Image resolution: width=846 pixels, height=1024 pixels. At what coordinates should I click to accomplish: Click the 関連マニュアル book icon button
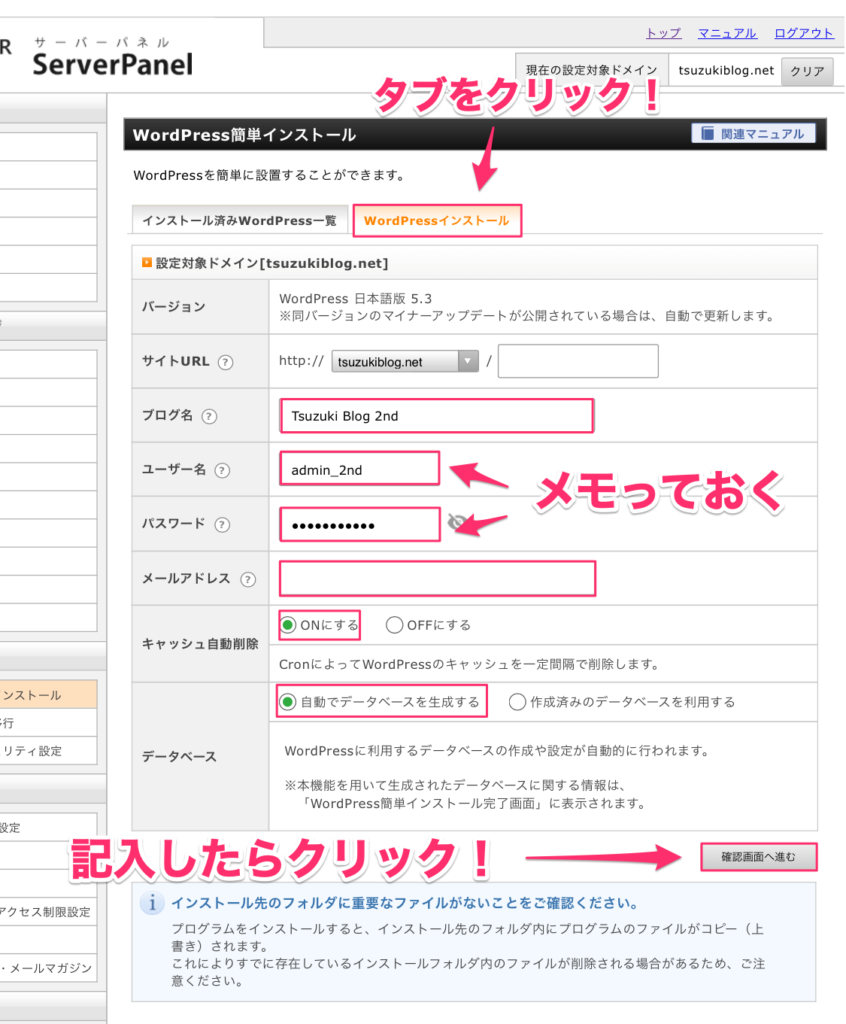[753, 134]
